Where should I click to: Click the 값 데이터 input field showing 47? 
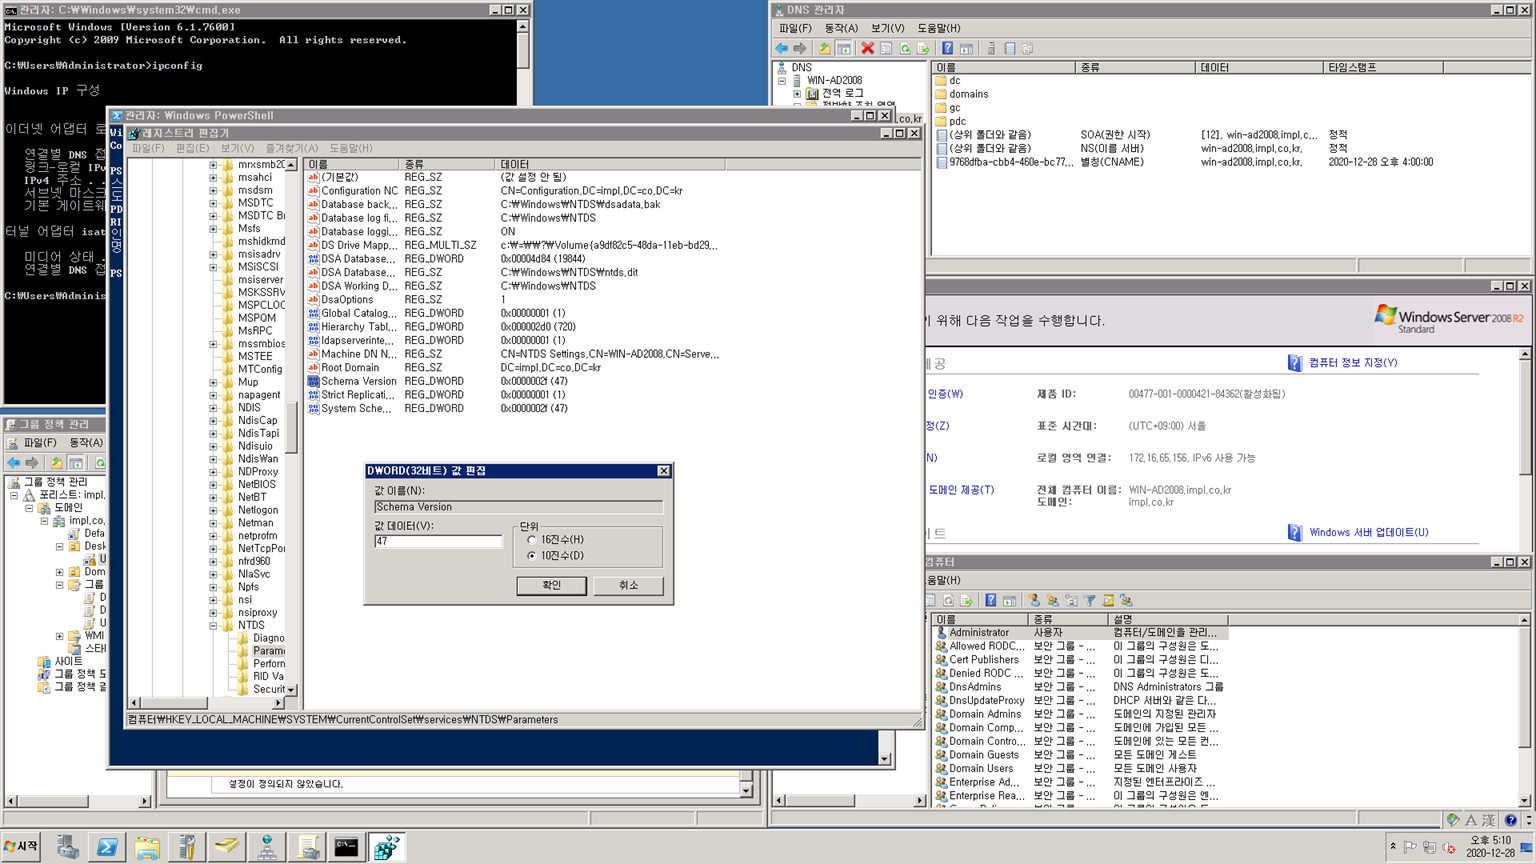438,541
